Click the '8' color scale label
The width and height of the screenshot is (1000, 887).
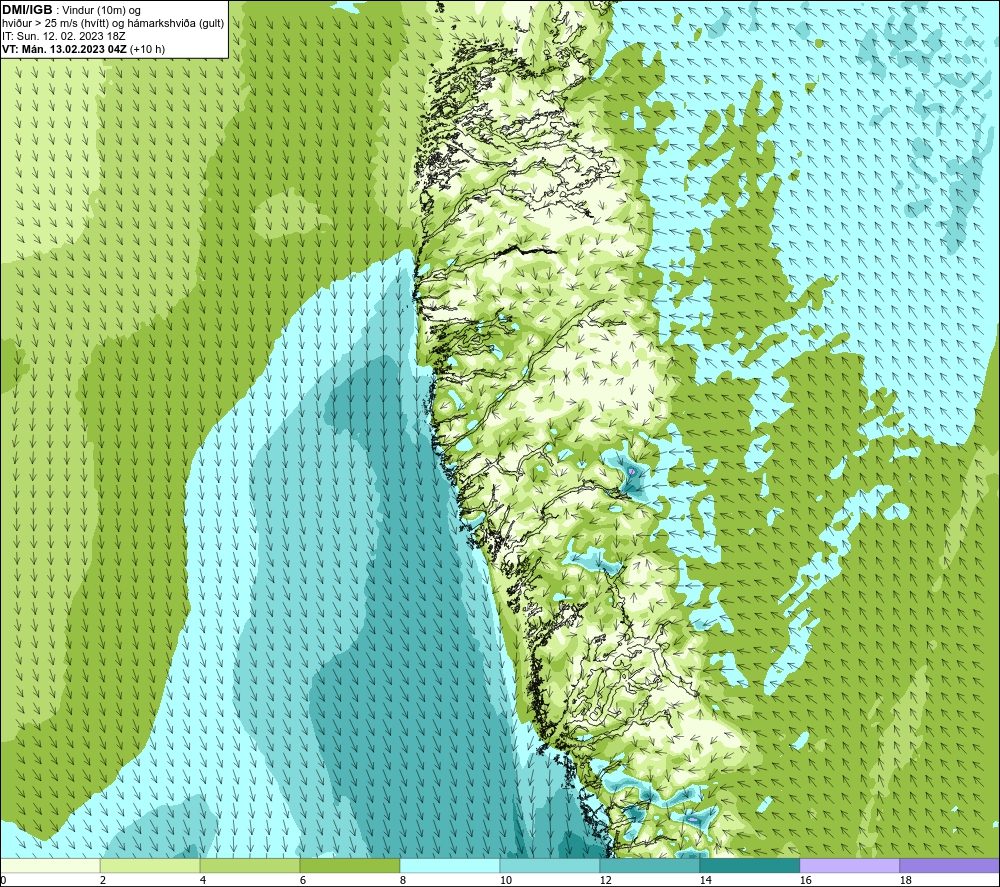(x=403, y=881)
